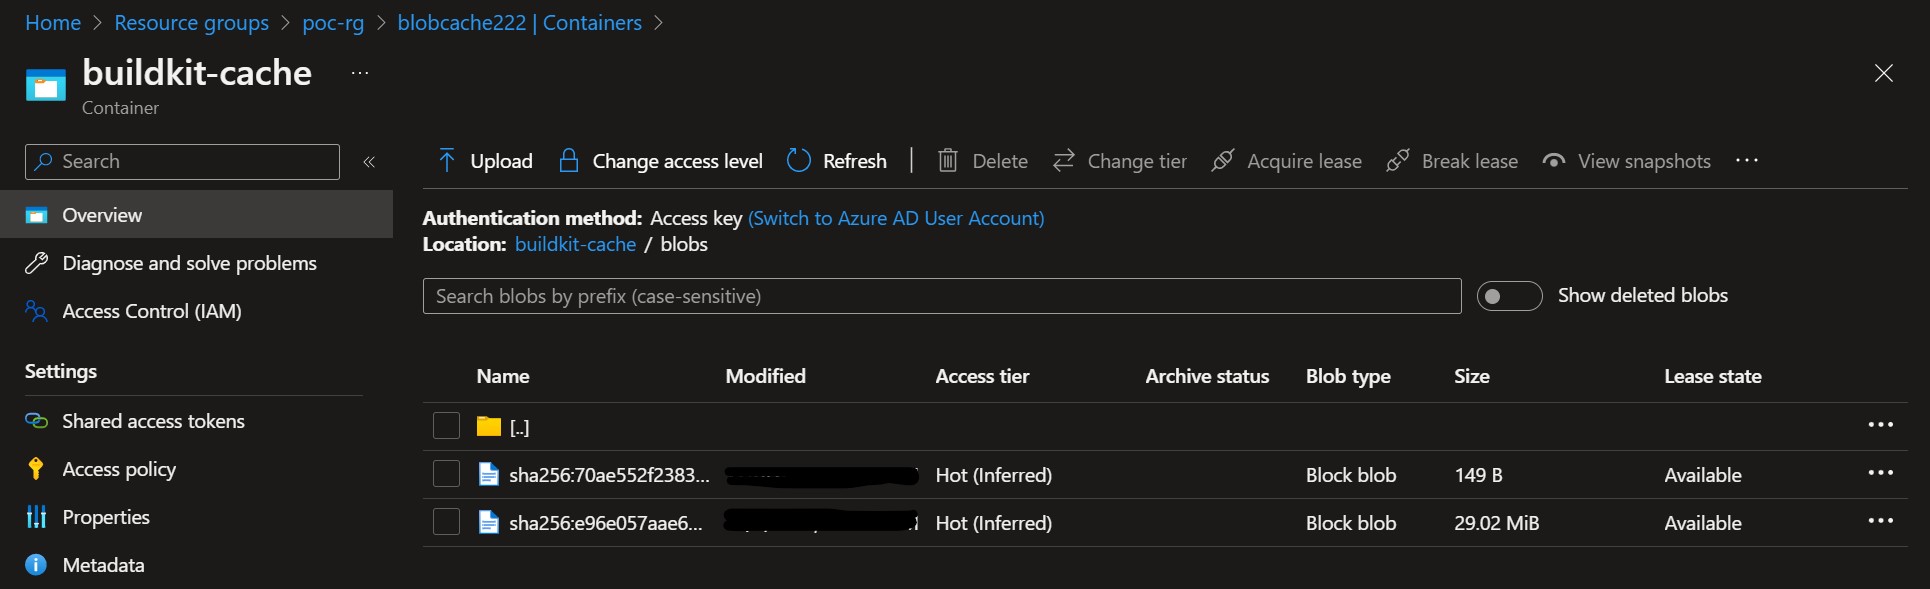Click the Size column header
The width and height of the screenshot is (1930, 589).
coord(1471,376)
